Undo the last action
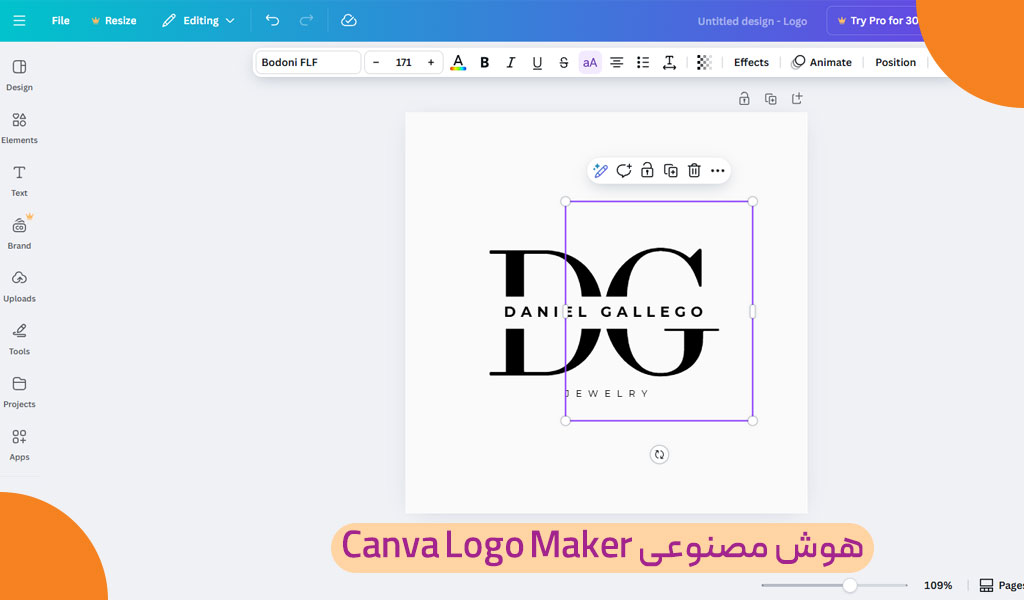The width and height of the screenshot is (1024, 600). pyautogui.click(x=272, y=20)
